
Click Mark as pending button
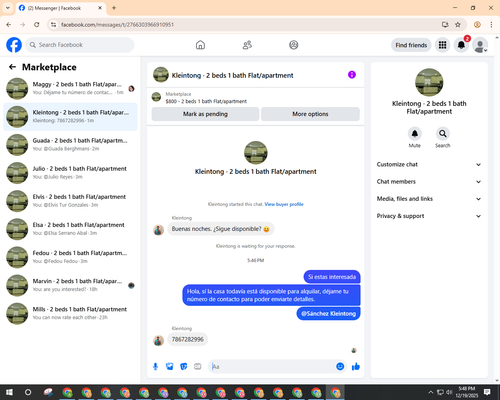205,114
